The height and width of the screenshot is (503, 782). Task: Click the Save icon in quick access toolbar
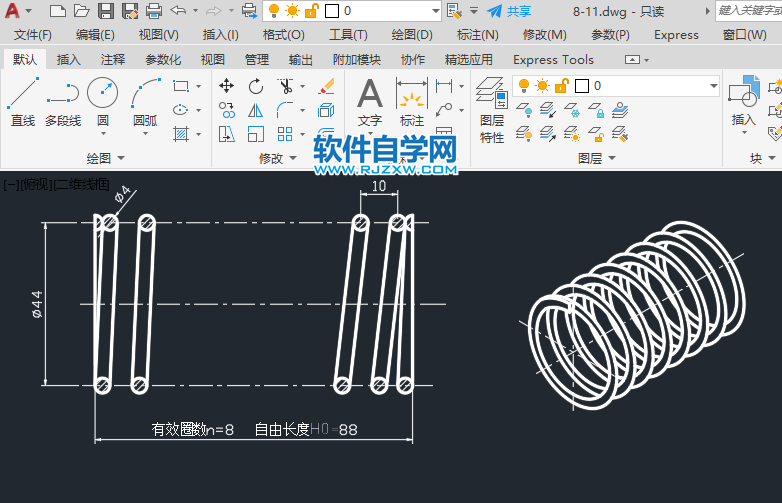pyautogui.click(x=106, y=11)
